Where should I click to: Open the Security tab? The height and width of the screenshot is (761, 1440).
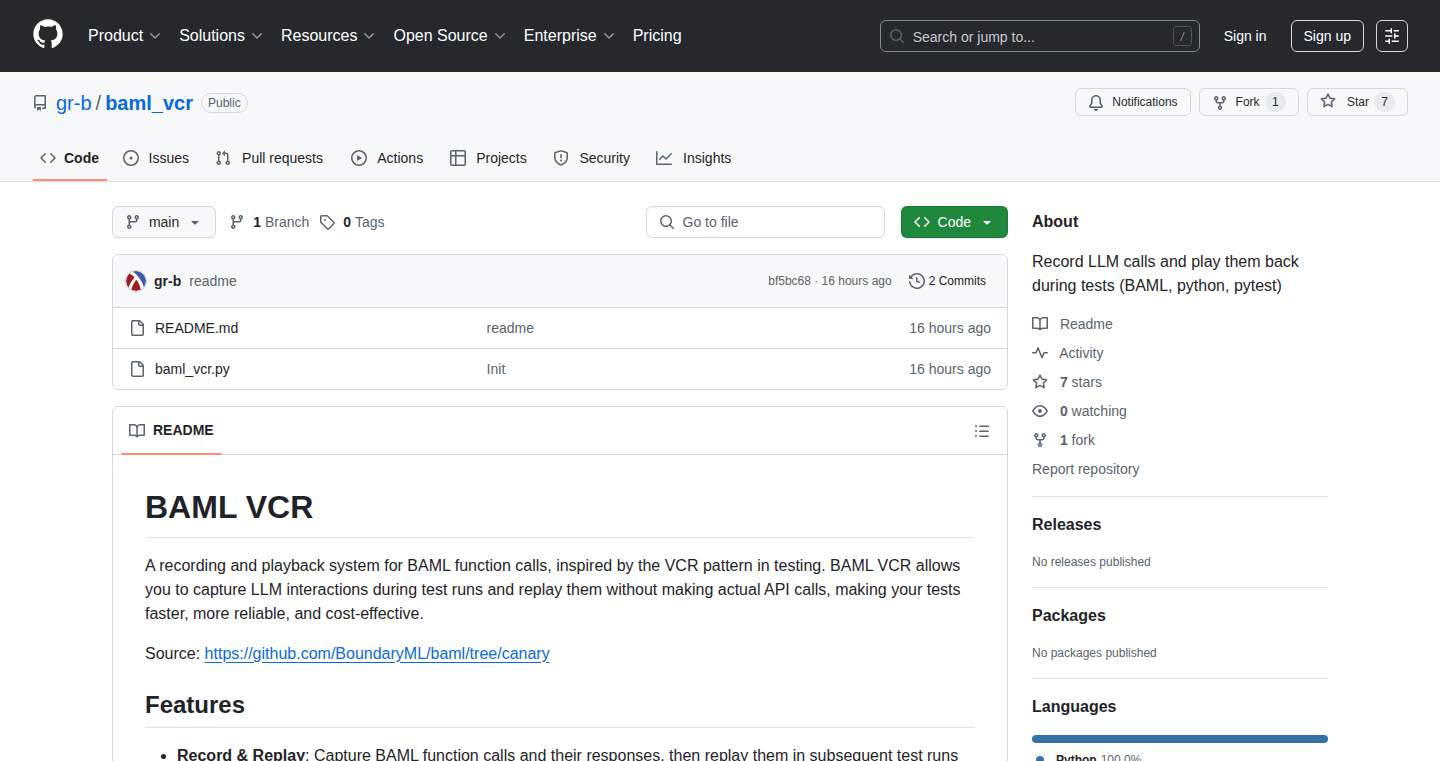click(x=592, y=158)
